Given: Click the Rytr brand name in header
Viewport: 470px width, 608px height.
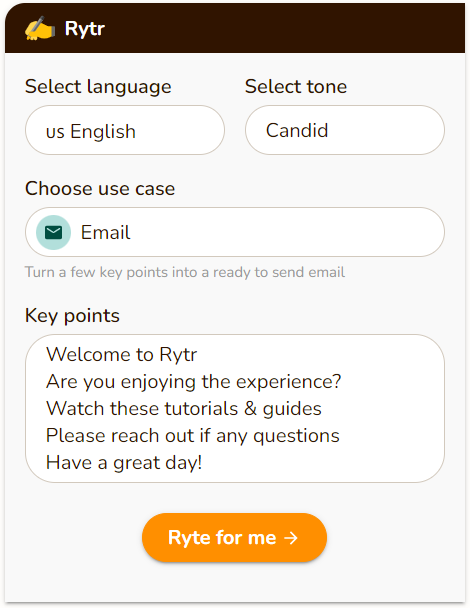Looking at the screenshot, I should coord(85,29).
